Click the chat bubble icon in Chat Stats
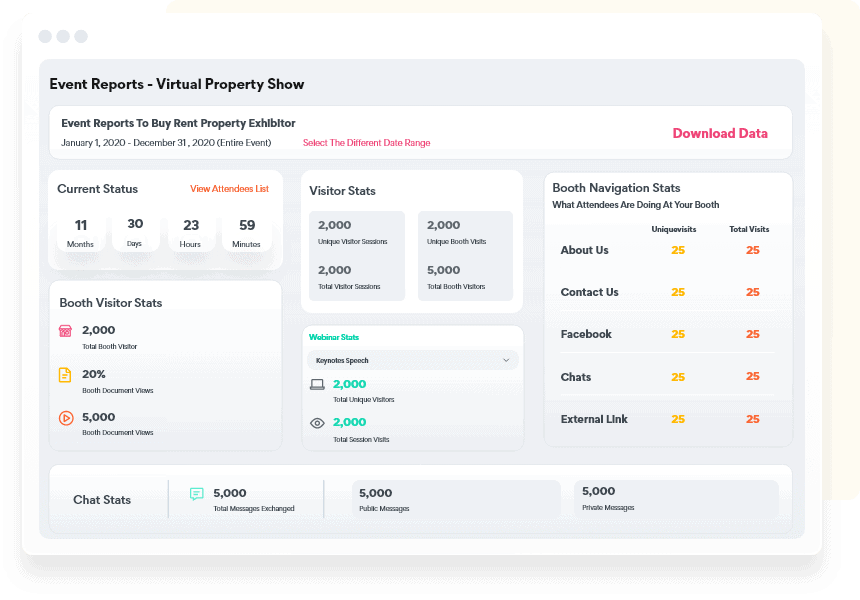 197,494
